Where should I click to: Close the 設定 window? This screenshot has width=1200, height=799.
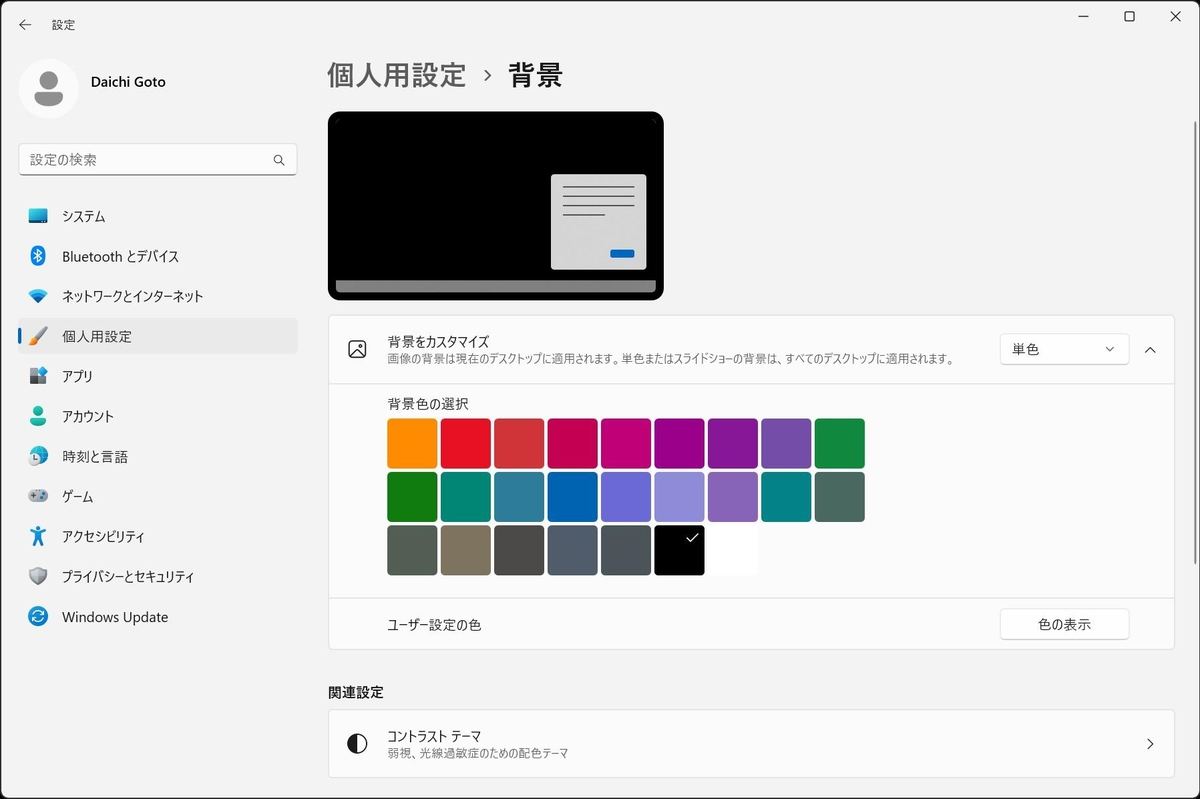pyautogui.click(x=1175, y=17)
